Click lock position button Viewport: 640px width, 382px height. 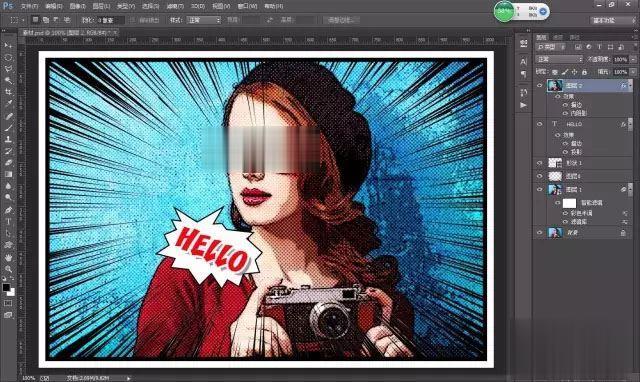click(x=574, y=72)
